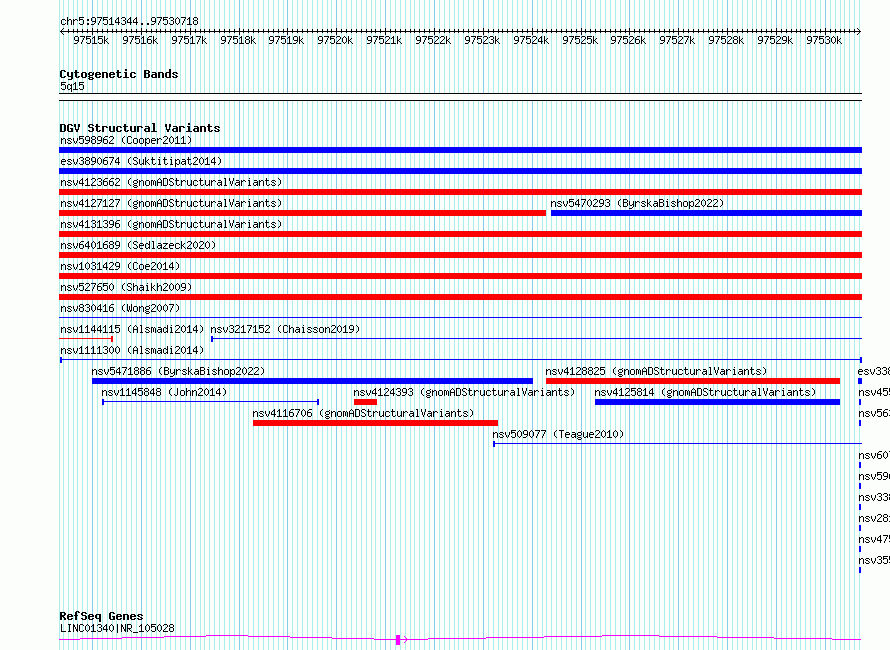Click the 5q15 cytogenetic band label
This screenshot has width=890, height=650.
72,86
